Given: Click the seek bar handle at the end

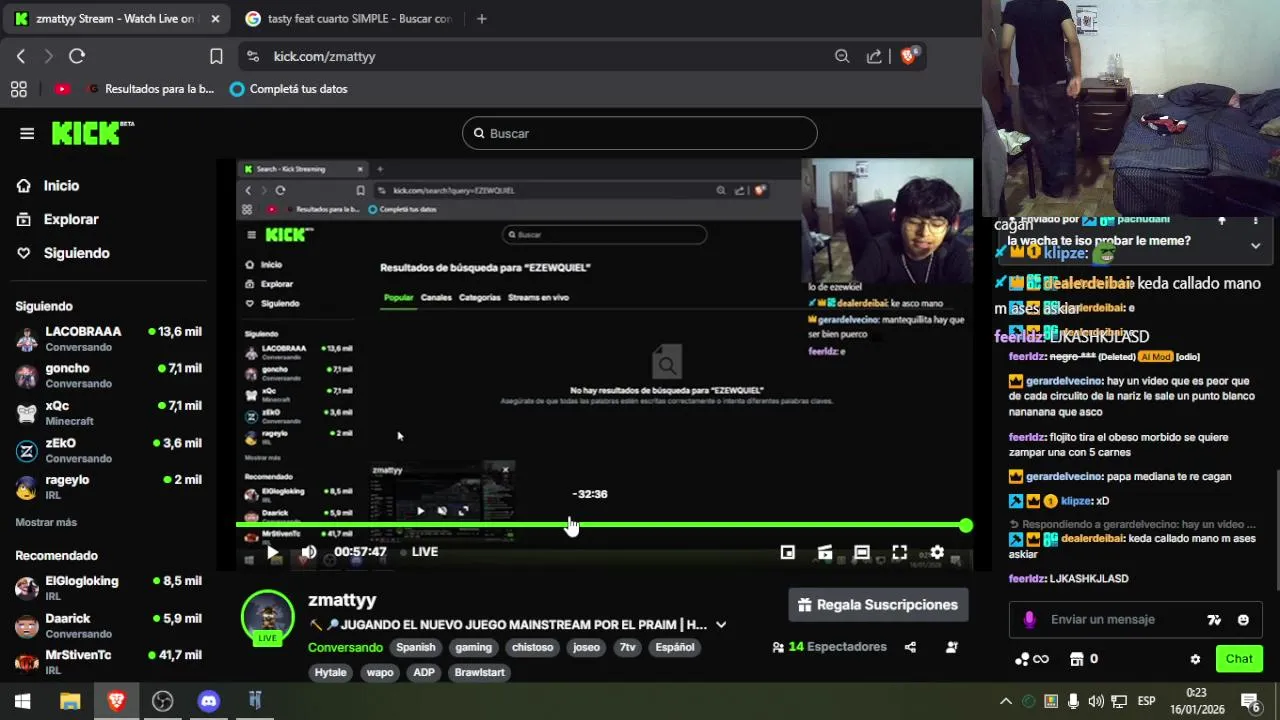Looking at the screenshot, I should tap(965, 525).
